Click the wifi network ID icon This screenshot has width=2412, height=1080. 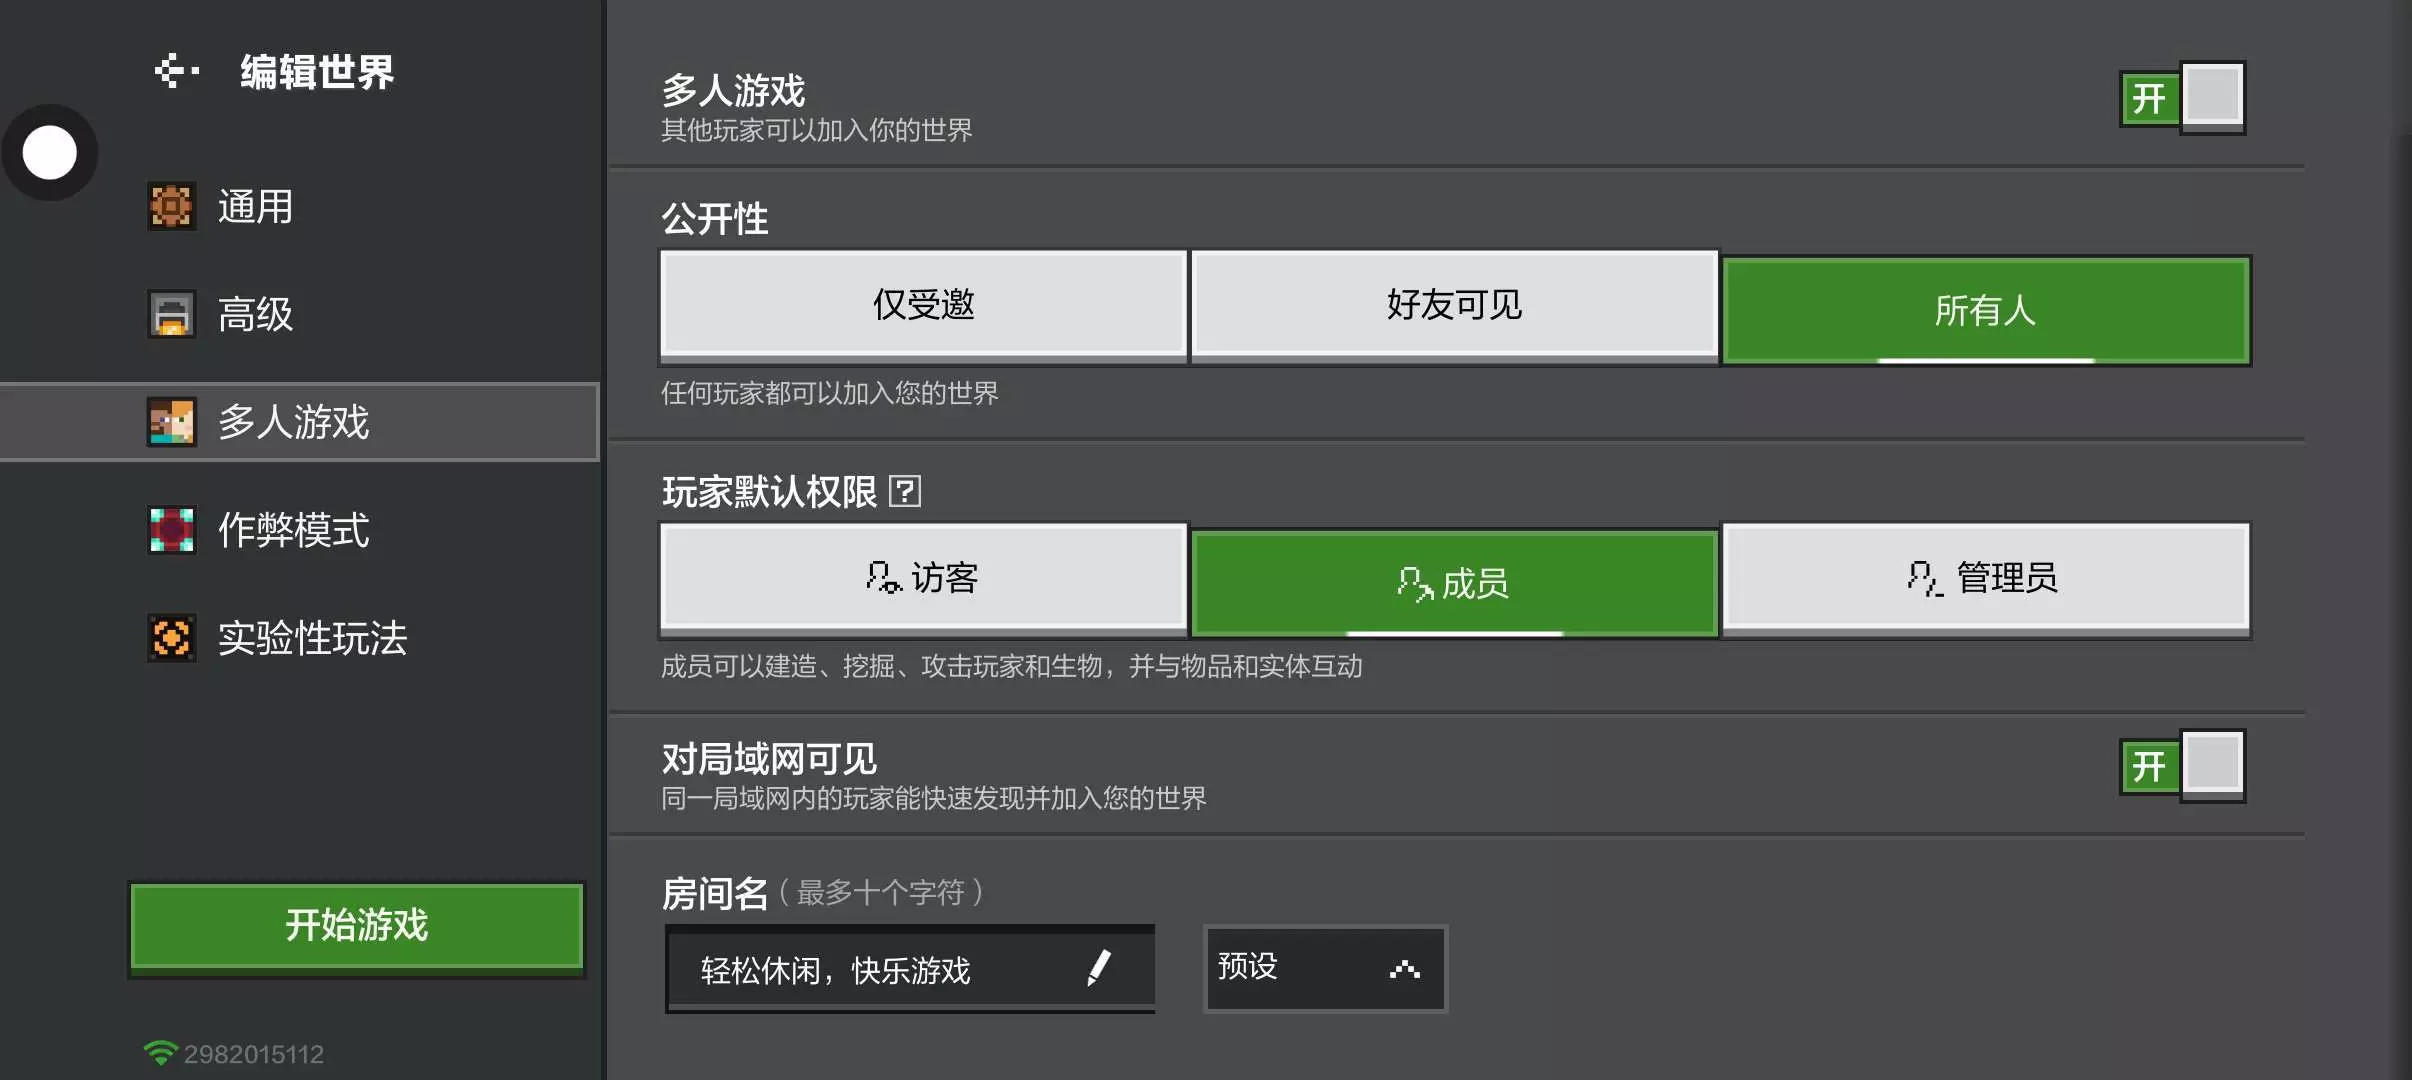click(159, 1053)
